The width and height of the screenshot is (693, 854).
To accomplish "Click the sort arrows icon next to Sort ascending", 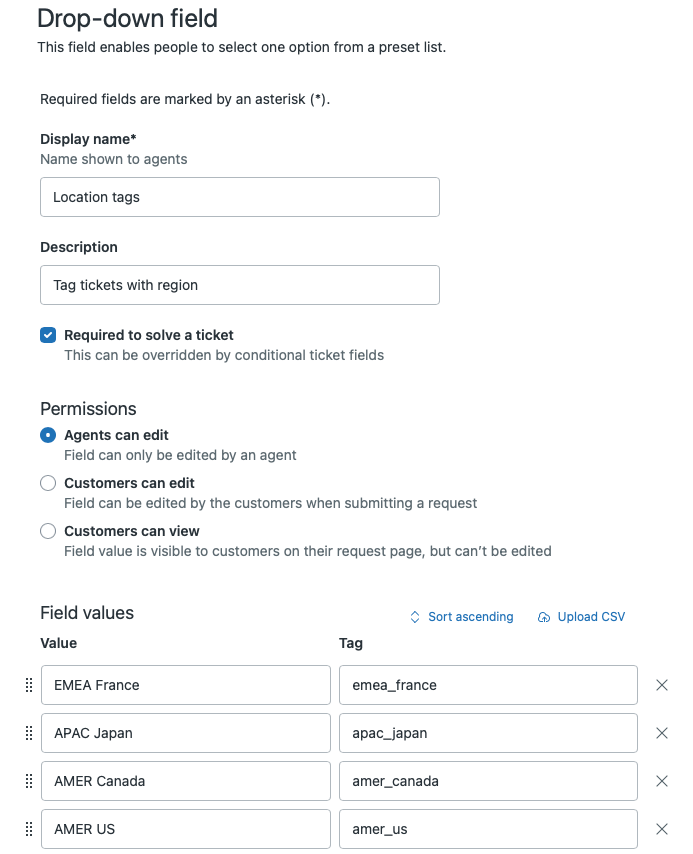I will pos(414,617).
